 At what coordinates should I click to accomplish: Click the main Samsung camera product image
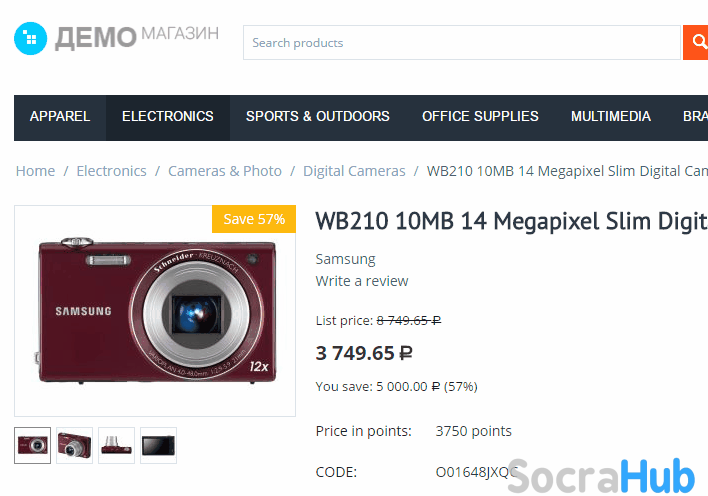155,311
